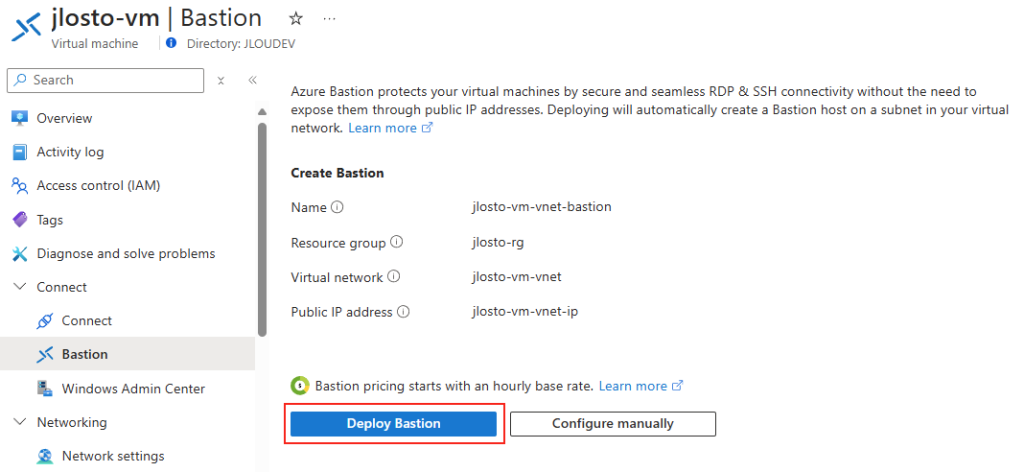Collapse the Networking section chevron
The height and width of the screenshot is (472, 1024).
(20, 422)
